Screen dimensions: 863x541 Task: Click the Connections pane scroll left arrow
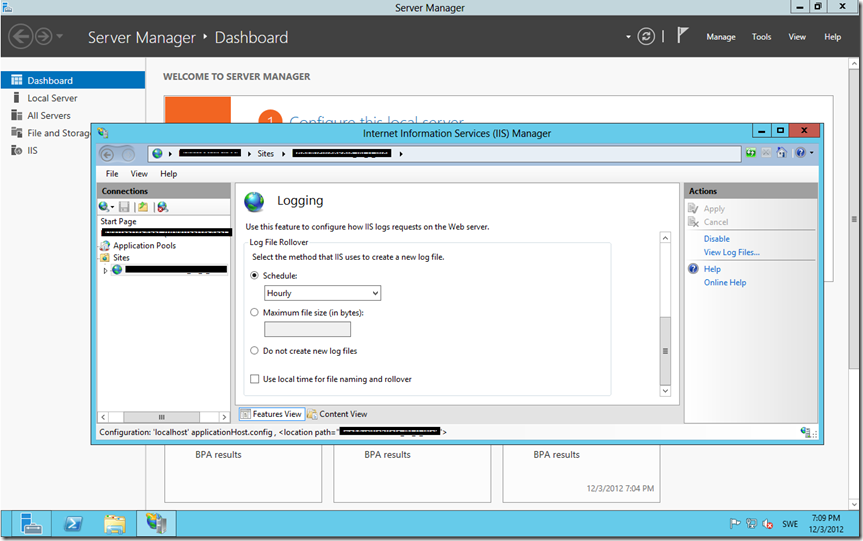(x=103, y=417)
